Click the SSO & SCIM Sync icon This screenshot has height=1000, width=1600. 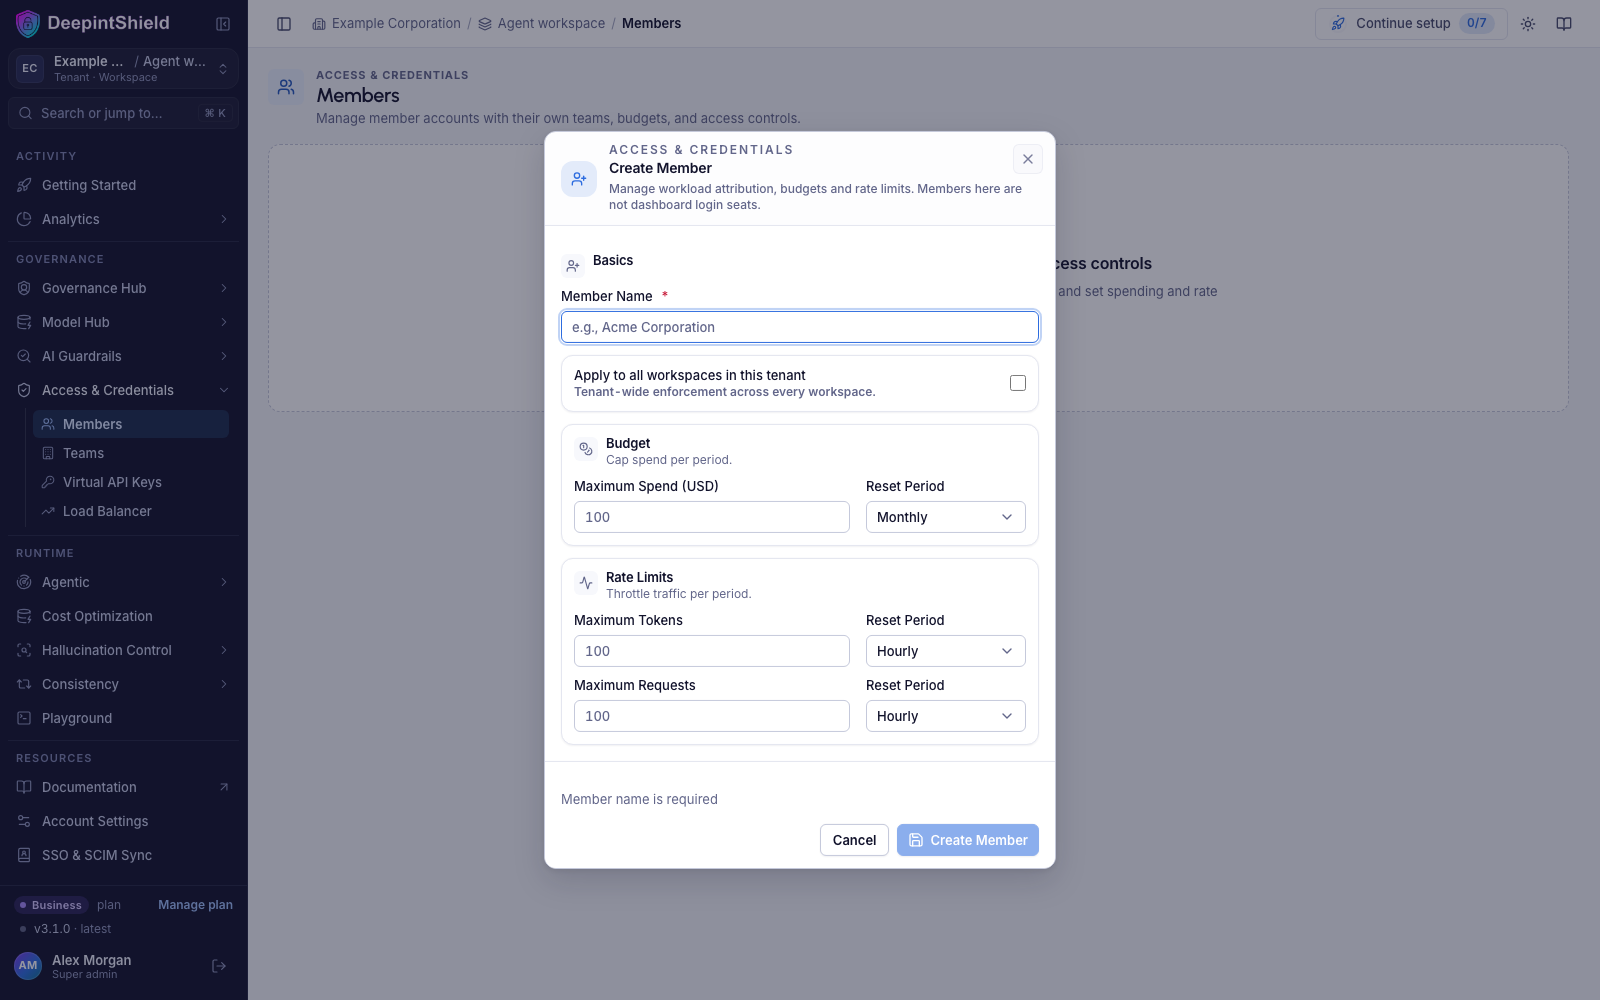(x=24, y=855)
